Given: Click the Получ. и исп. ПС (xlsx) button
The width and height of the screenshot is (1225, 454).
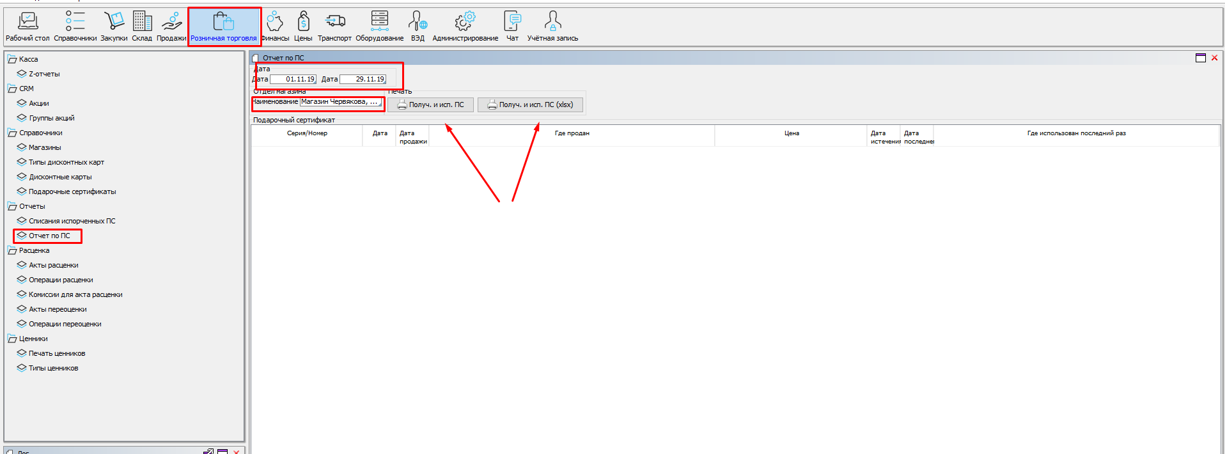Looking at the screenshot, I should pyautogui.click(x=530, y=105).
